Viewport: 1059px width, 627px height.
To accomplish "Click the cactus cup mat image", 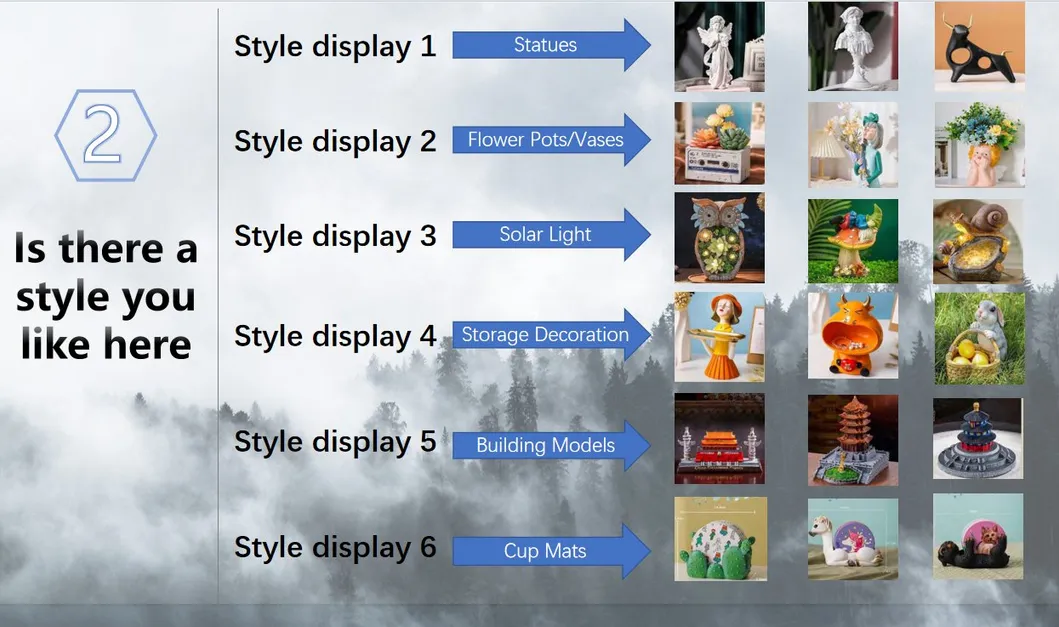I will (x=719, y=537).
